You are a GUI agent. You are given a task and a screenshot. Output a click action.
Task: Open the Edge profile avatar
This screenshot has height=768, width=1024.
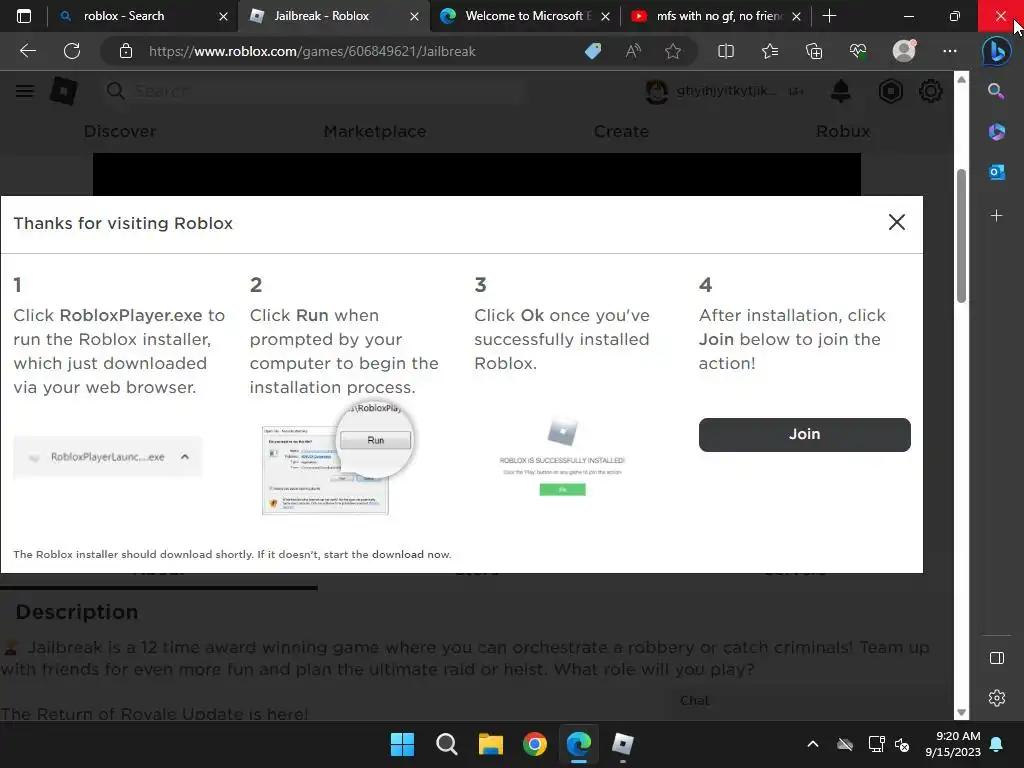904,51
